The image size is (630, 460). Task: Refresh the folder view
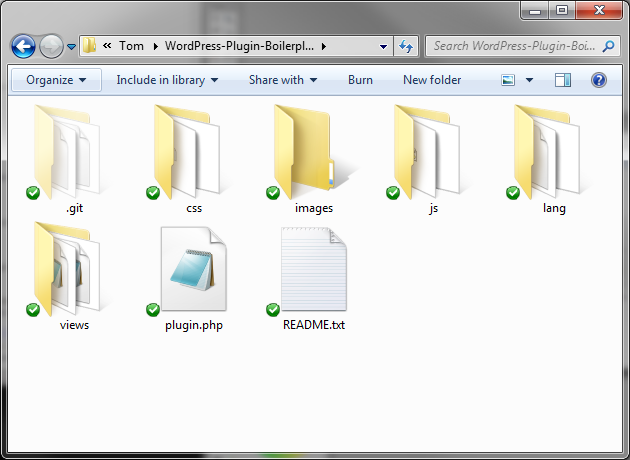[x=406, y=47]
